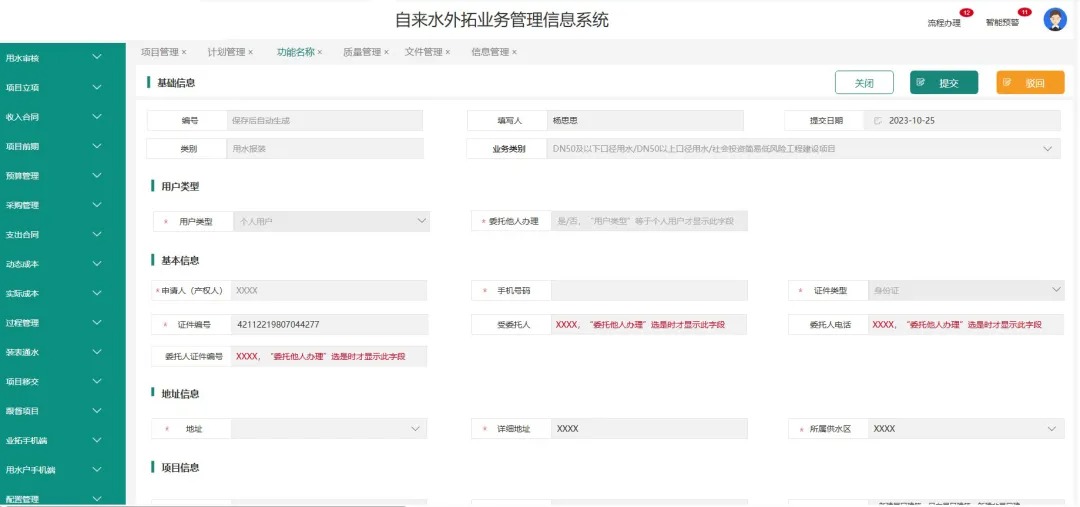Click the 用户类型 section heading
Screen dimensions: 1080x507
(180, 187)
